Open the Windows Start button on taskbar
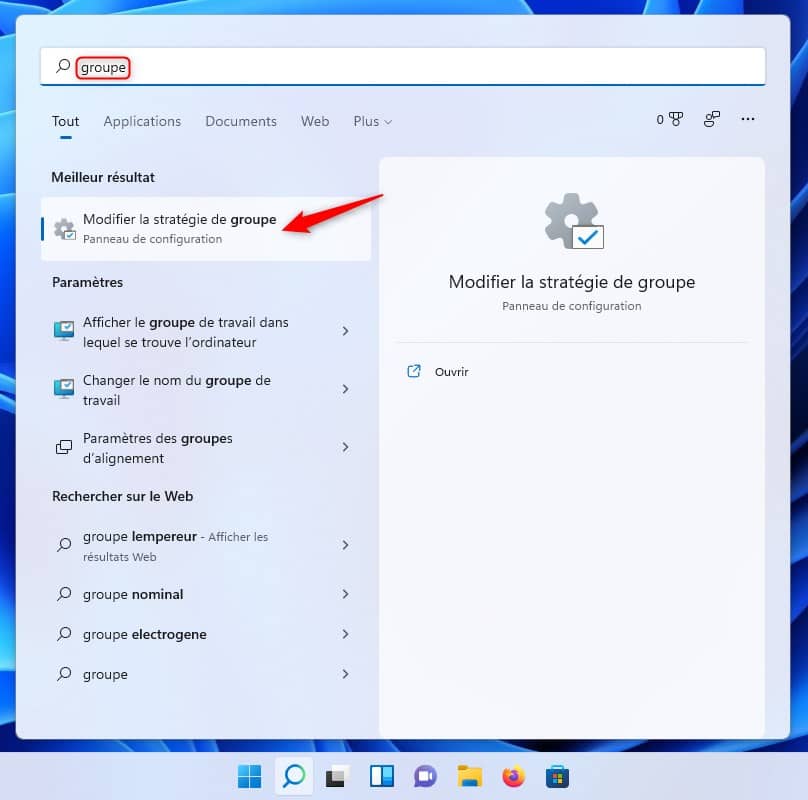The image size is (808, 800). point(249,776)
